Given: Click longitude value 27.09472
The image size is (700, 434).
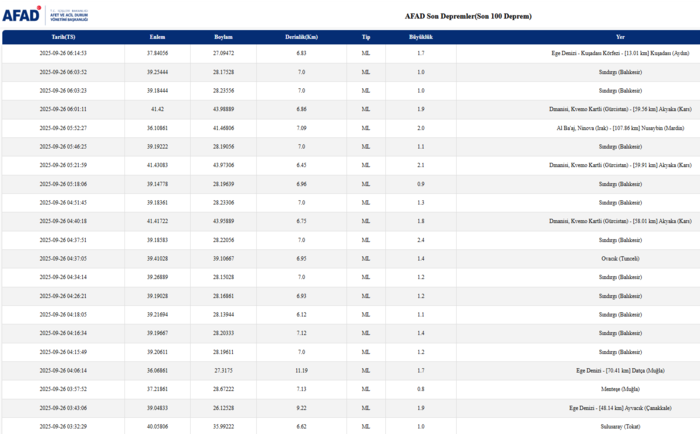Looking at the screenshot, I should click(223, 53).
